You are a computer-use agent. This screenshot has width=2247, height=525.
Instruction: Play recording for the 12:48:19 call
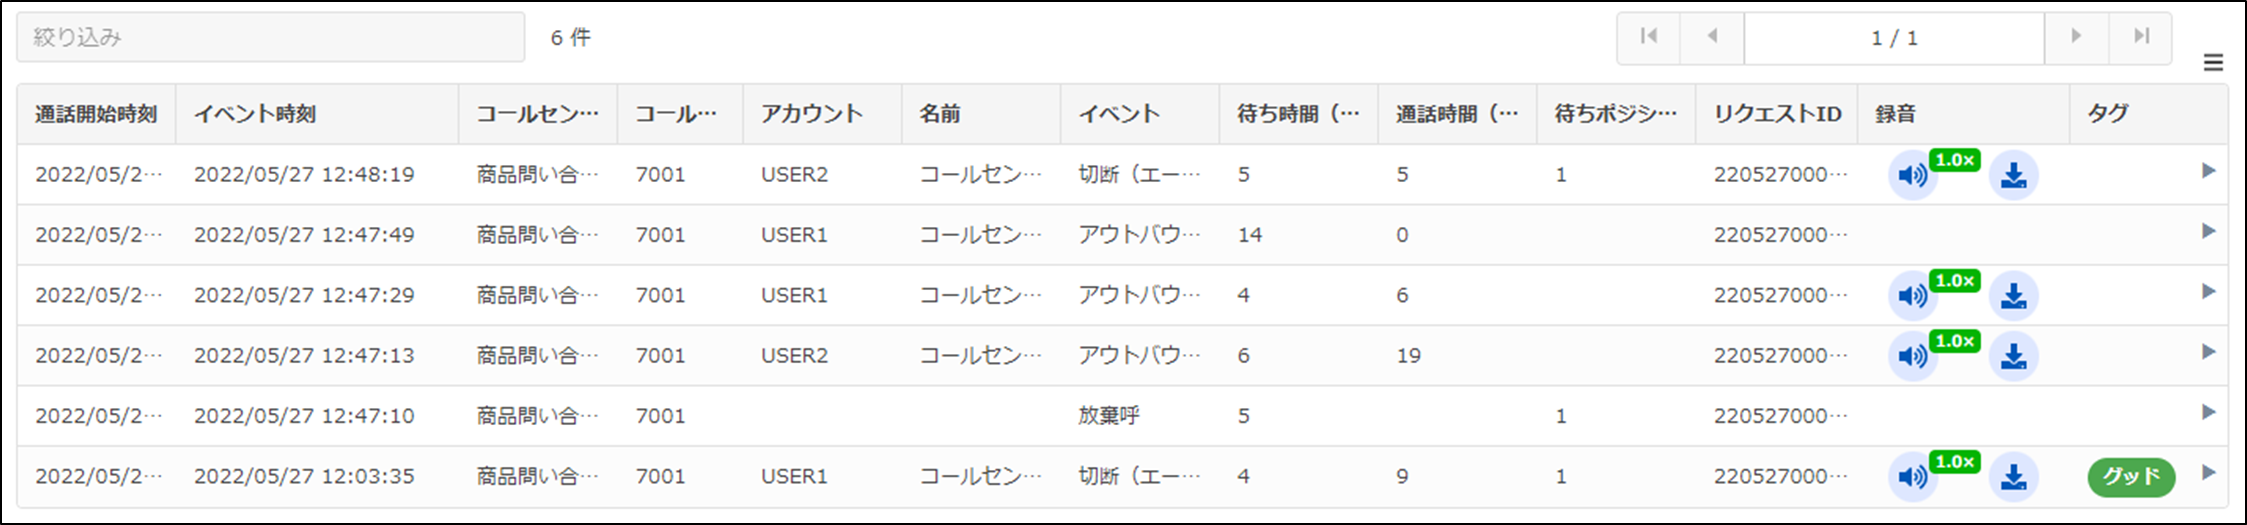[x=1911, y=176]
